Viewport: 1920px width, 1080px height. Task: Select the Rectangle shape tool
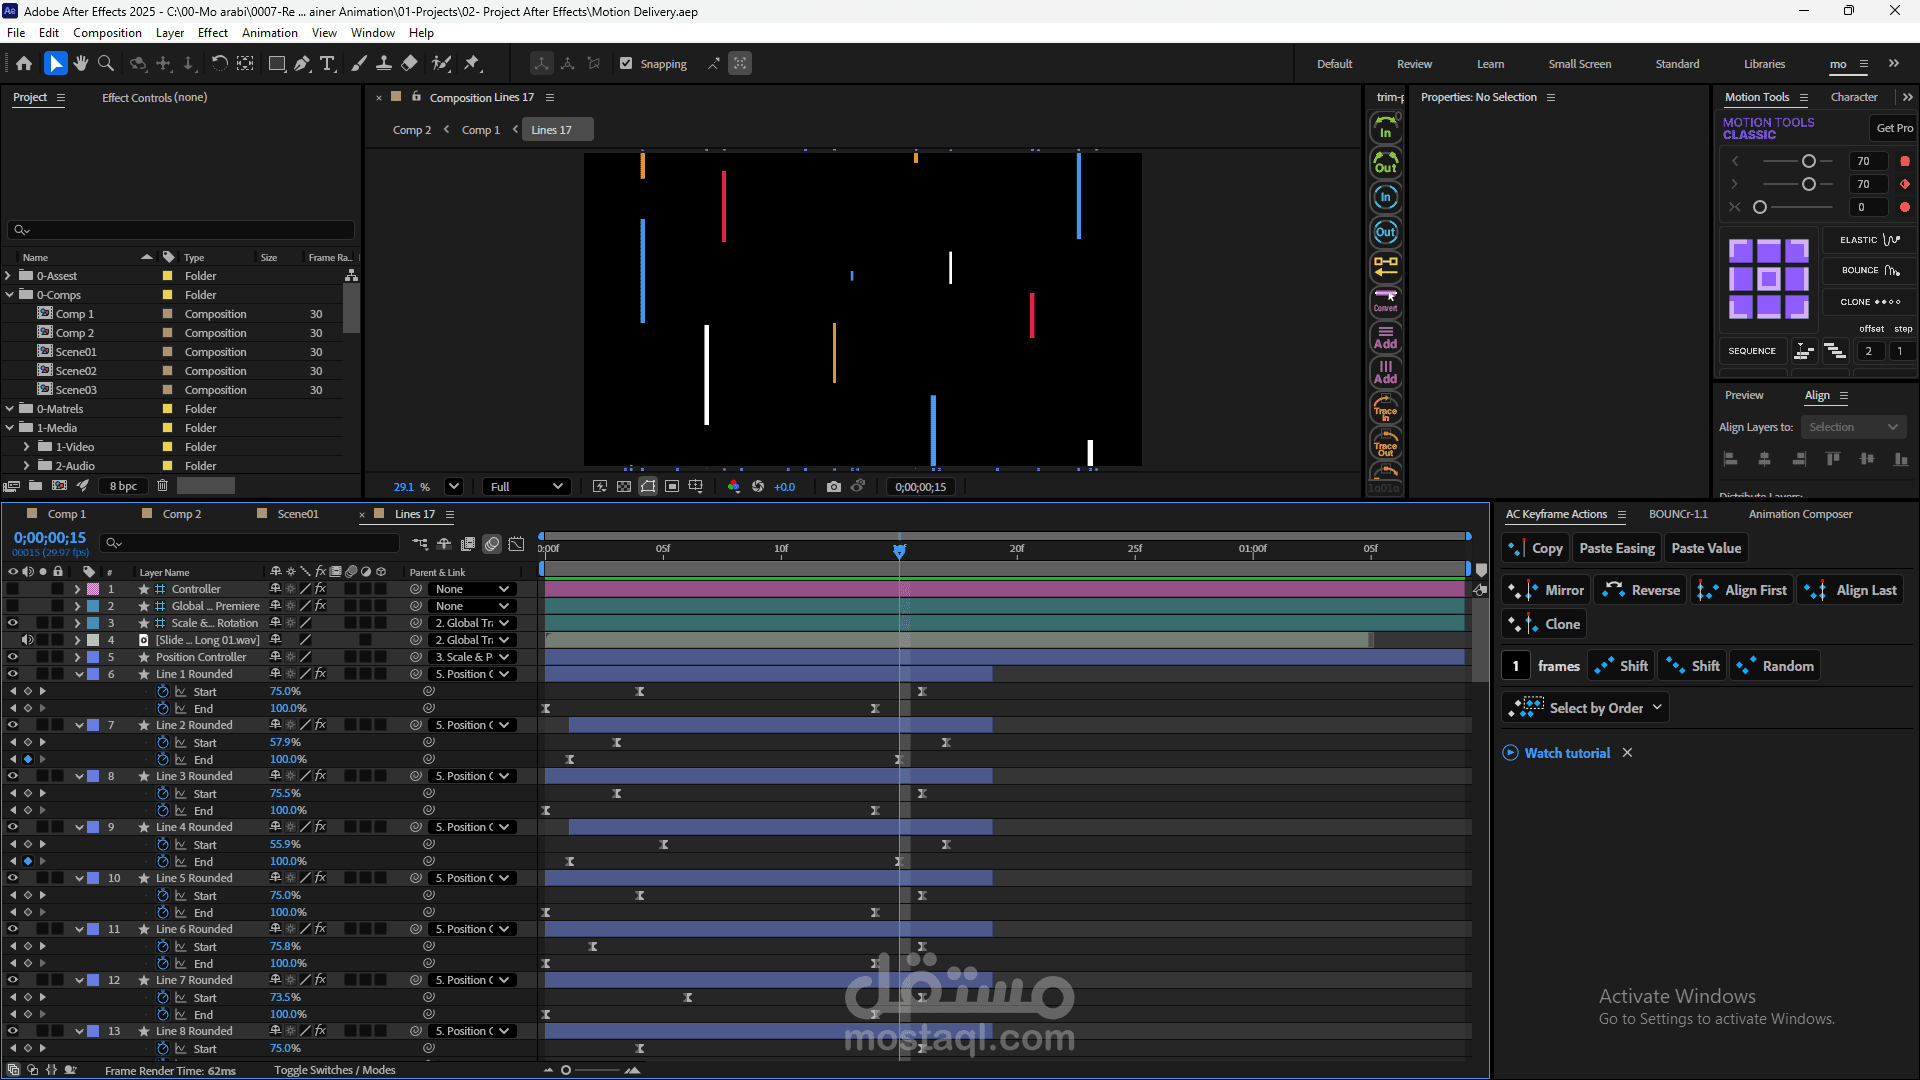tap(277, 63)
